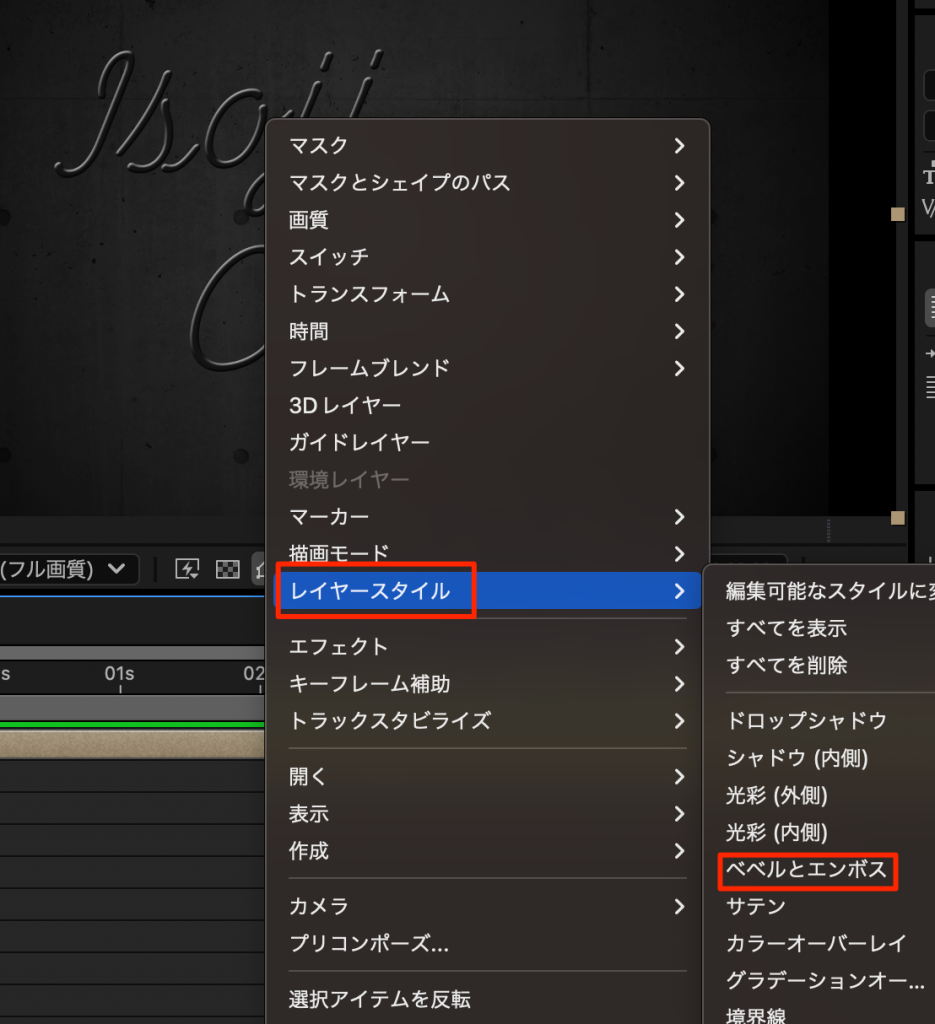Screen dimensions: 935x1024
Task: Expand the カメラ submenu arrow
Action: (679, 907)
